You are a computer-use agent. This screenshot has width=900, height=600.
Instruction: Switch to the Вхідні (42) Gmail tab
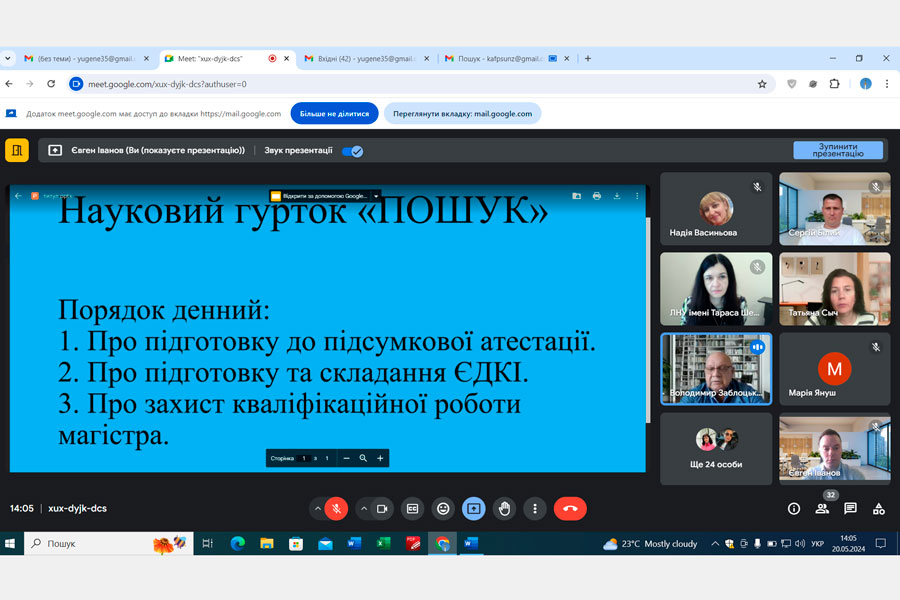(367, 59)
